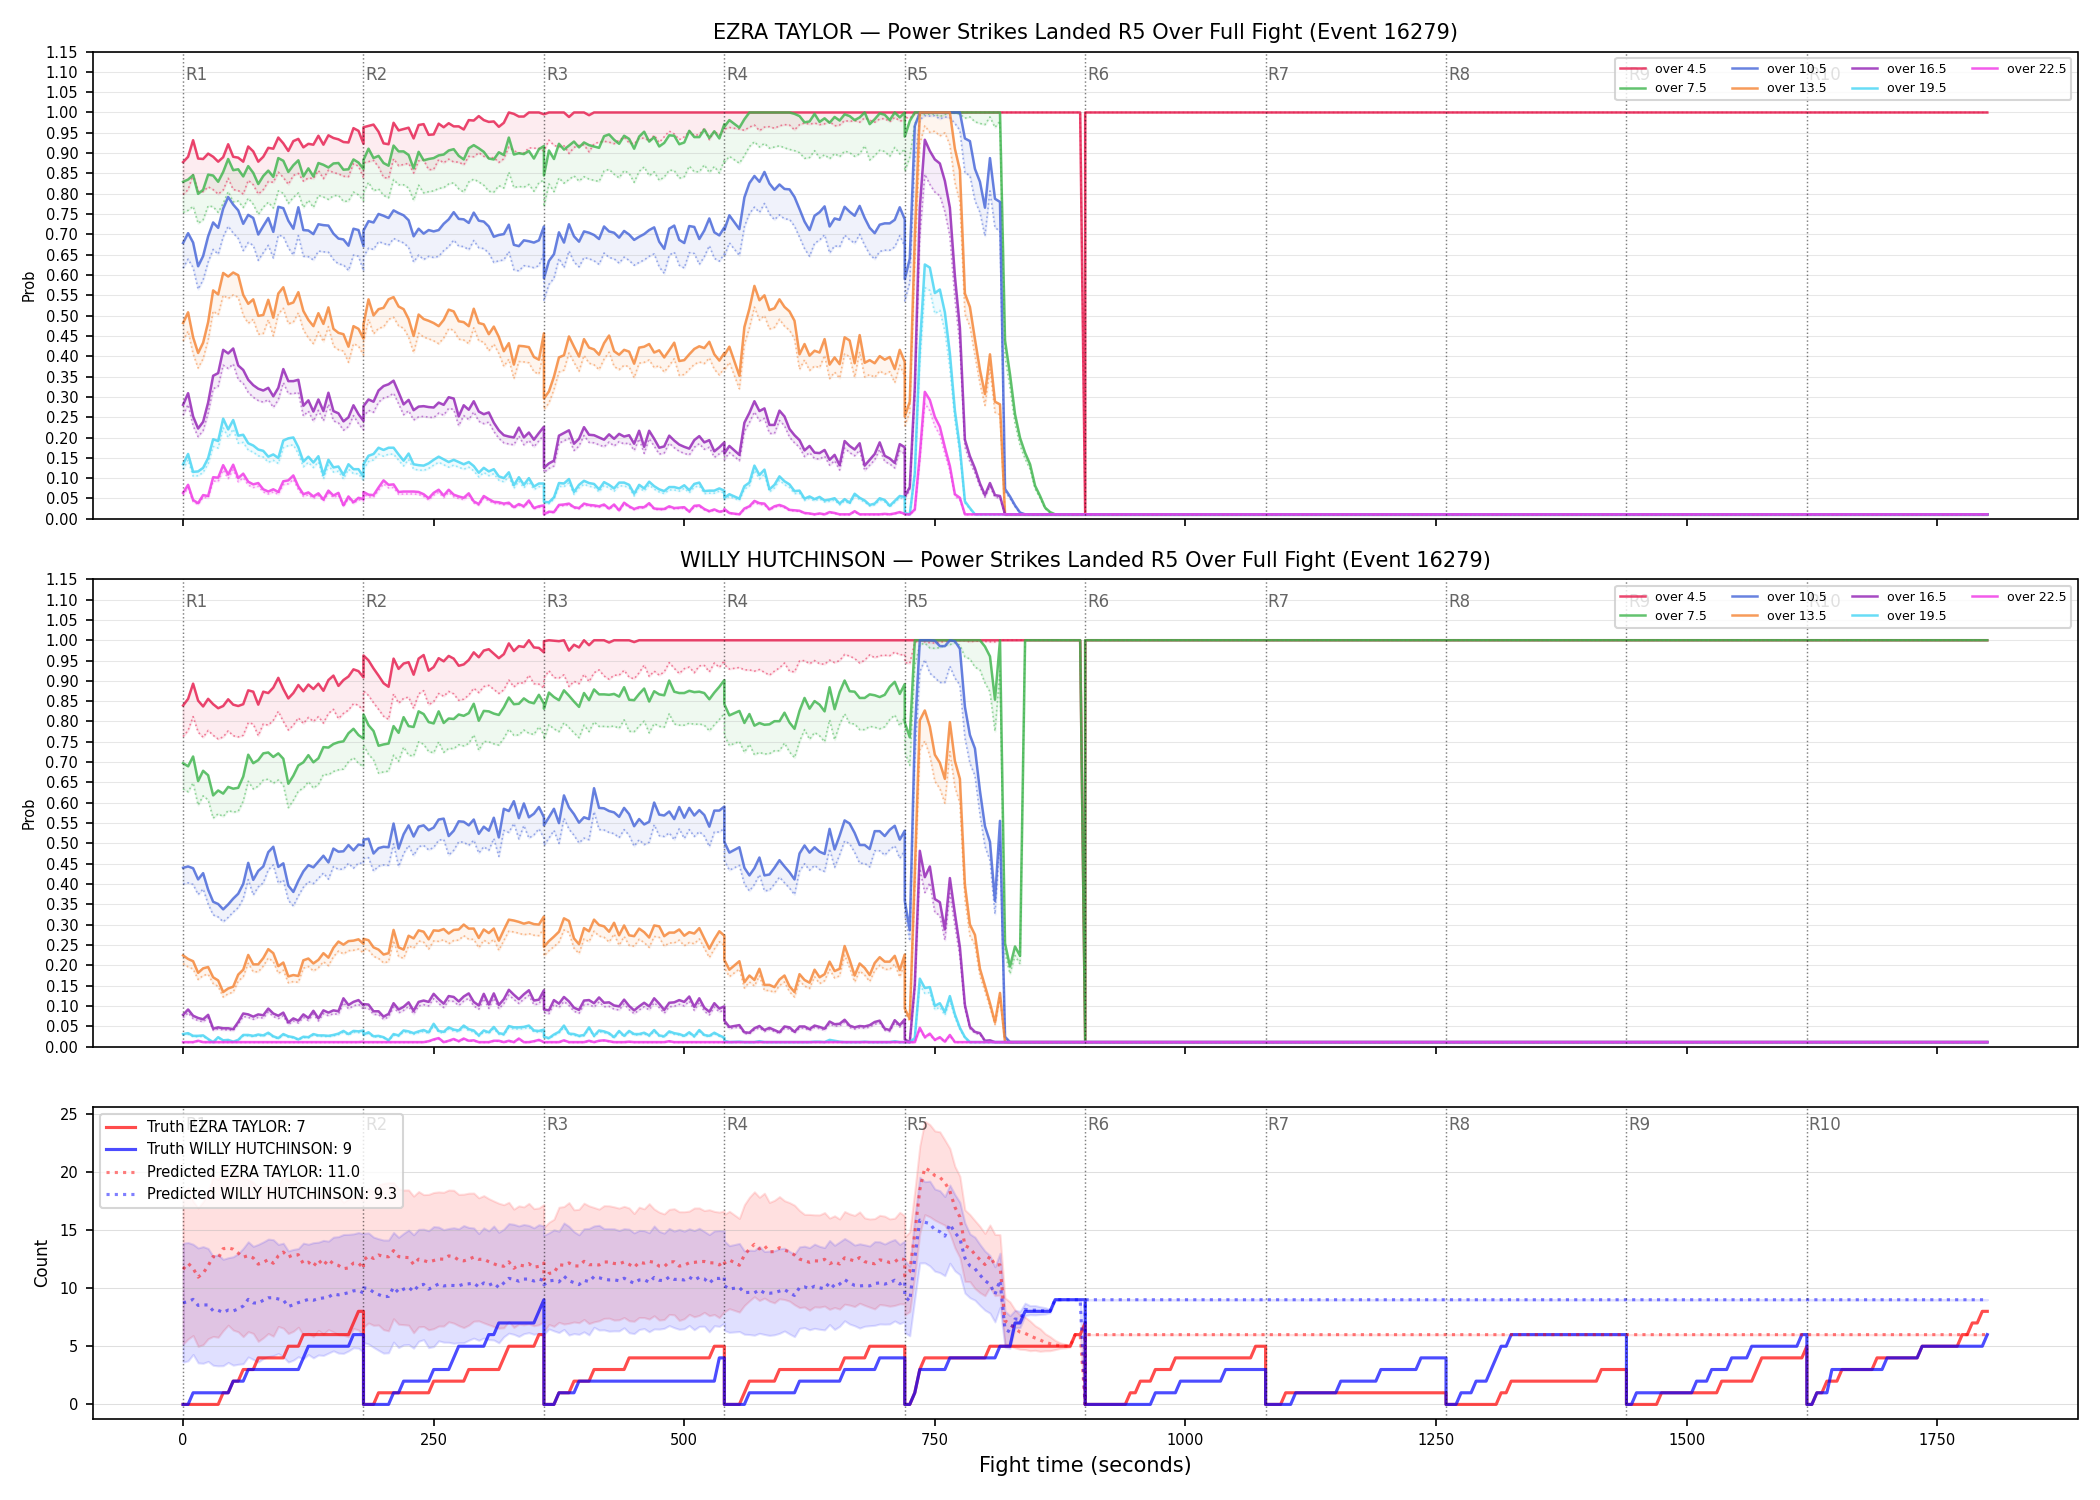The height and width of the screenshot is (1500, 2100).
Task: Click the 'over 4.5' legend entry in top chart
Action: point(1663,69)
